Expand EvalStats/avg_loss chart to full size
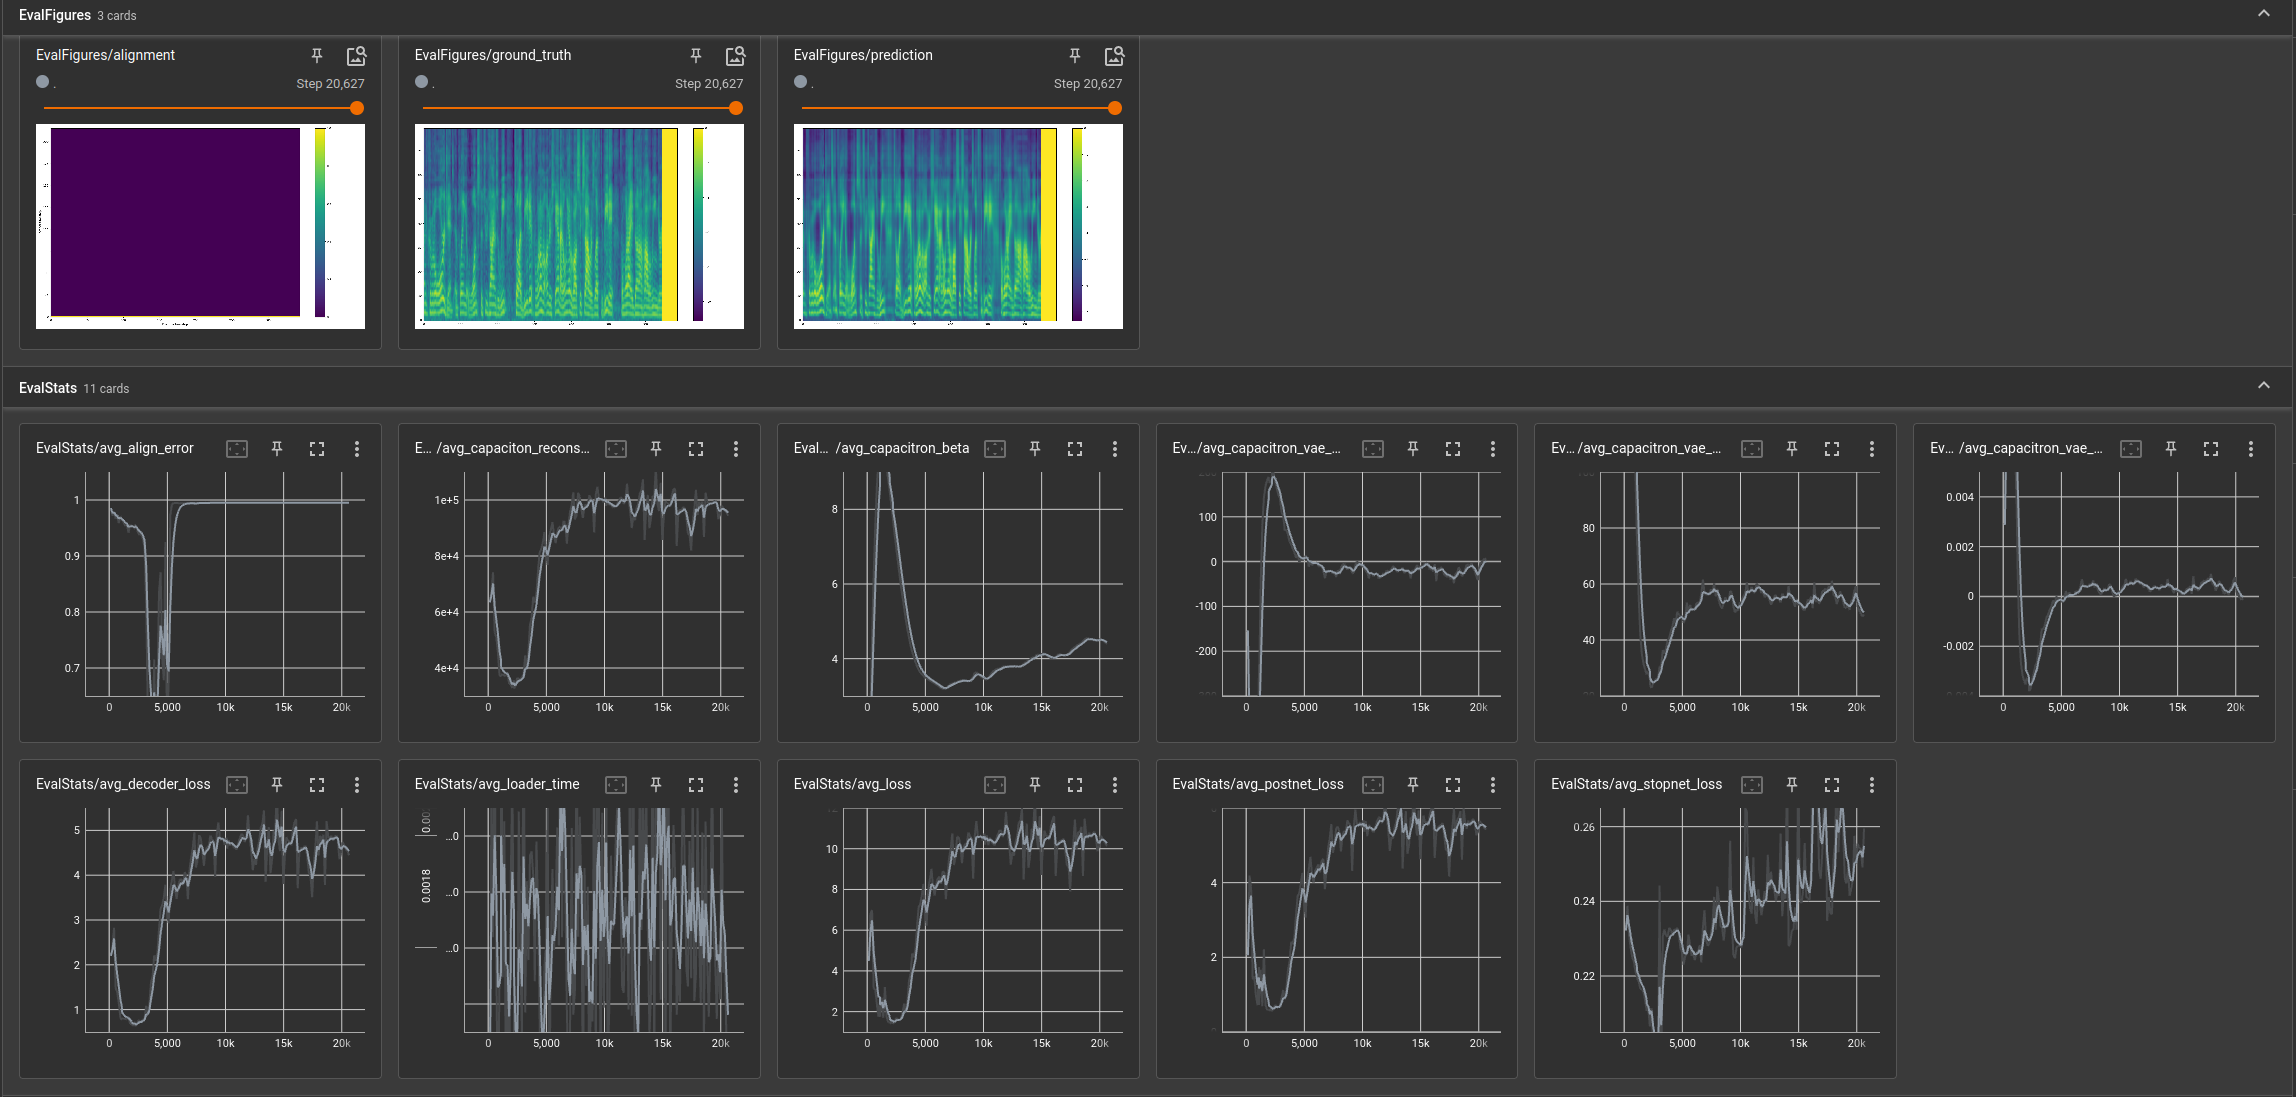This screenshot has height=1097, width=2296. (x=1075, y=785)
